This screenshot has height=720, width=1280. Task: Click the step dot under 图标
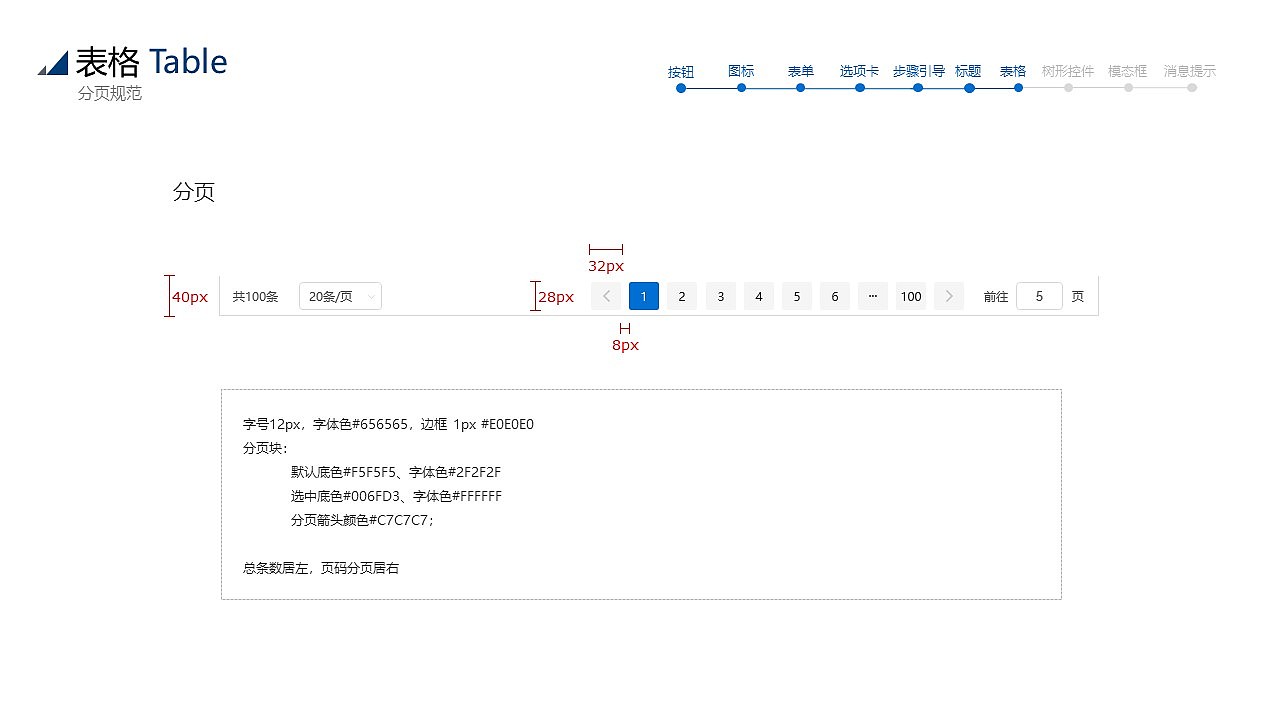(x=741, y=88)
